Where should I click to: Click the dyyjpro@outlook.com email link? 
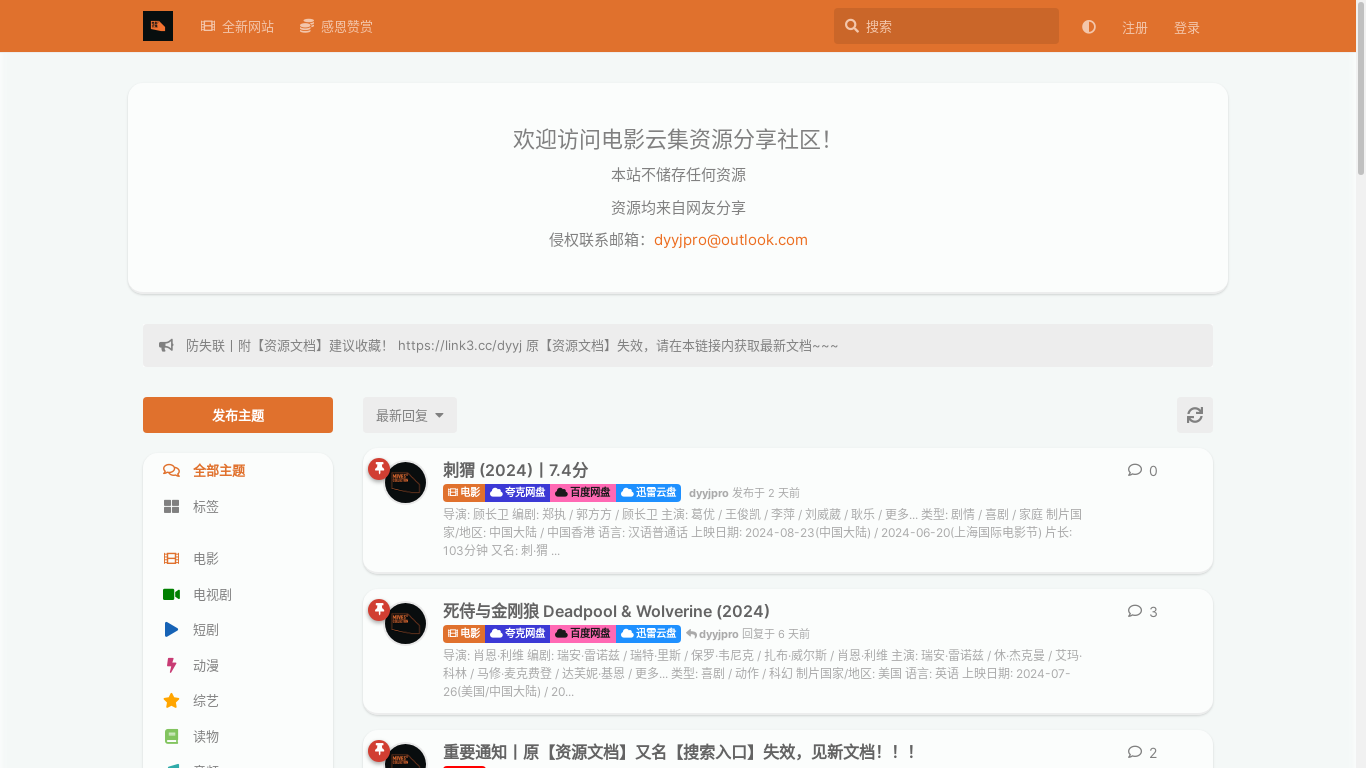pos(731,240)
